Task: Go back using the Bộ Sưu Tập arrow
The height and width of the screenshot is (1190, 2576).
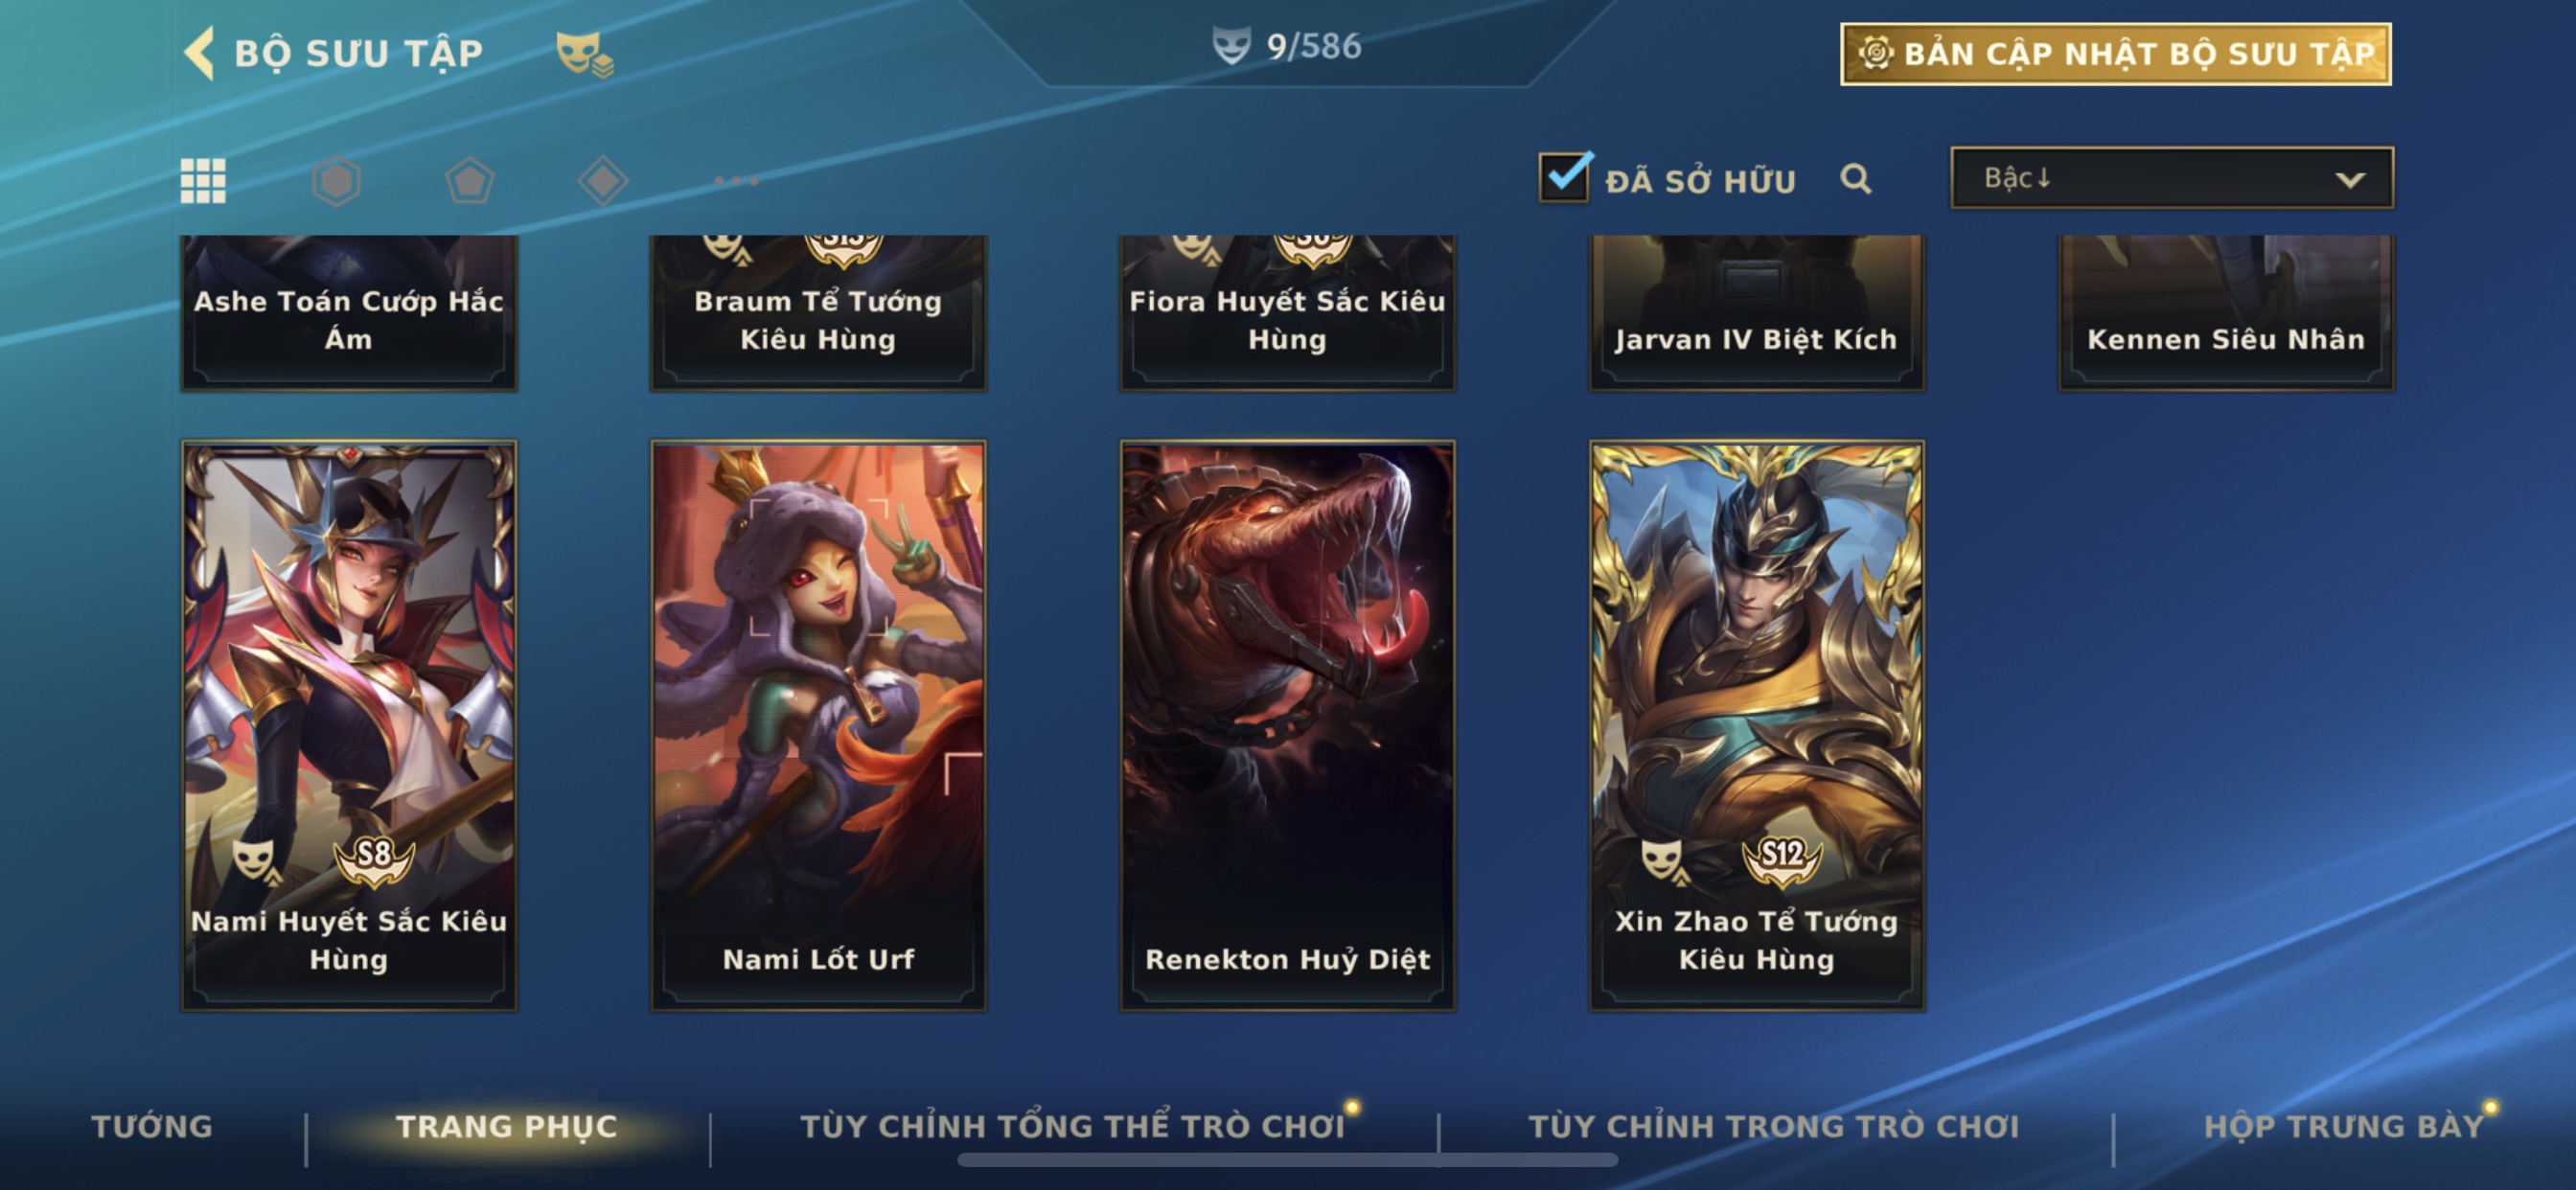Action: point(200,53)
